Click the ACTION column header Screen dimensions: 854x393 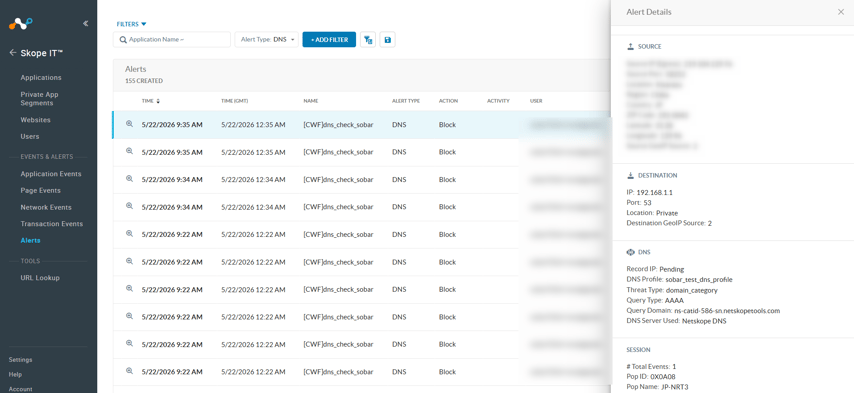(448, 101)
